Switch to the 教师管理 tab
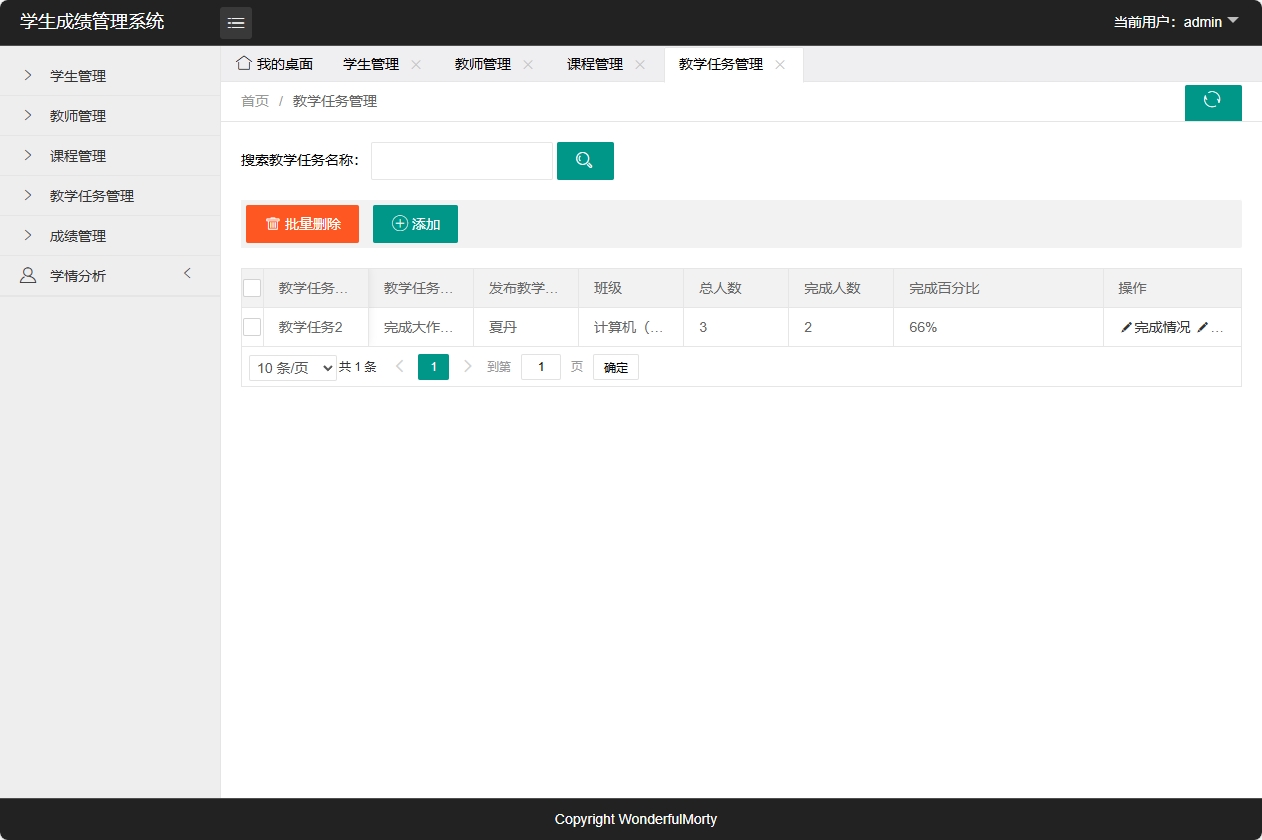Viewport: 1262px width, 840px height. (x=482, y=63)
